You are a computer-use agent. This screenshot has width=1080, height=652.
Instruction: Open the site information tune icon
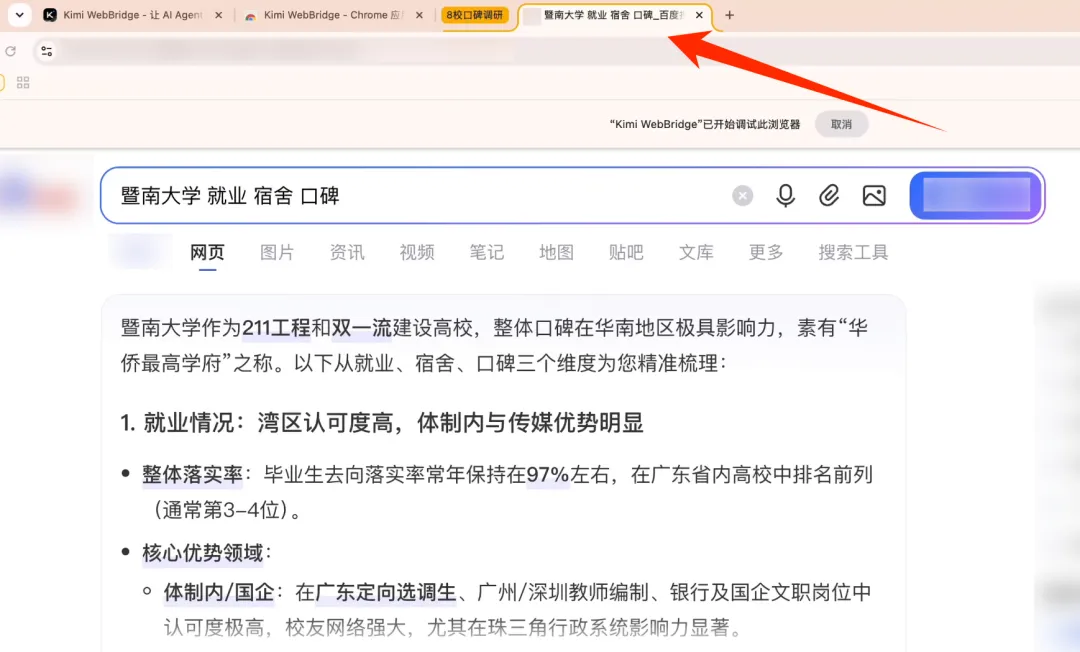46,51
